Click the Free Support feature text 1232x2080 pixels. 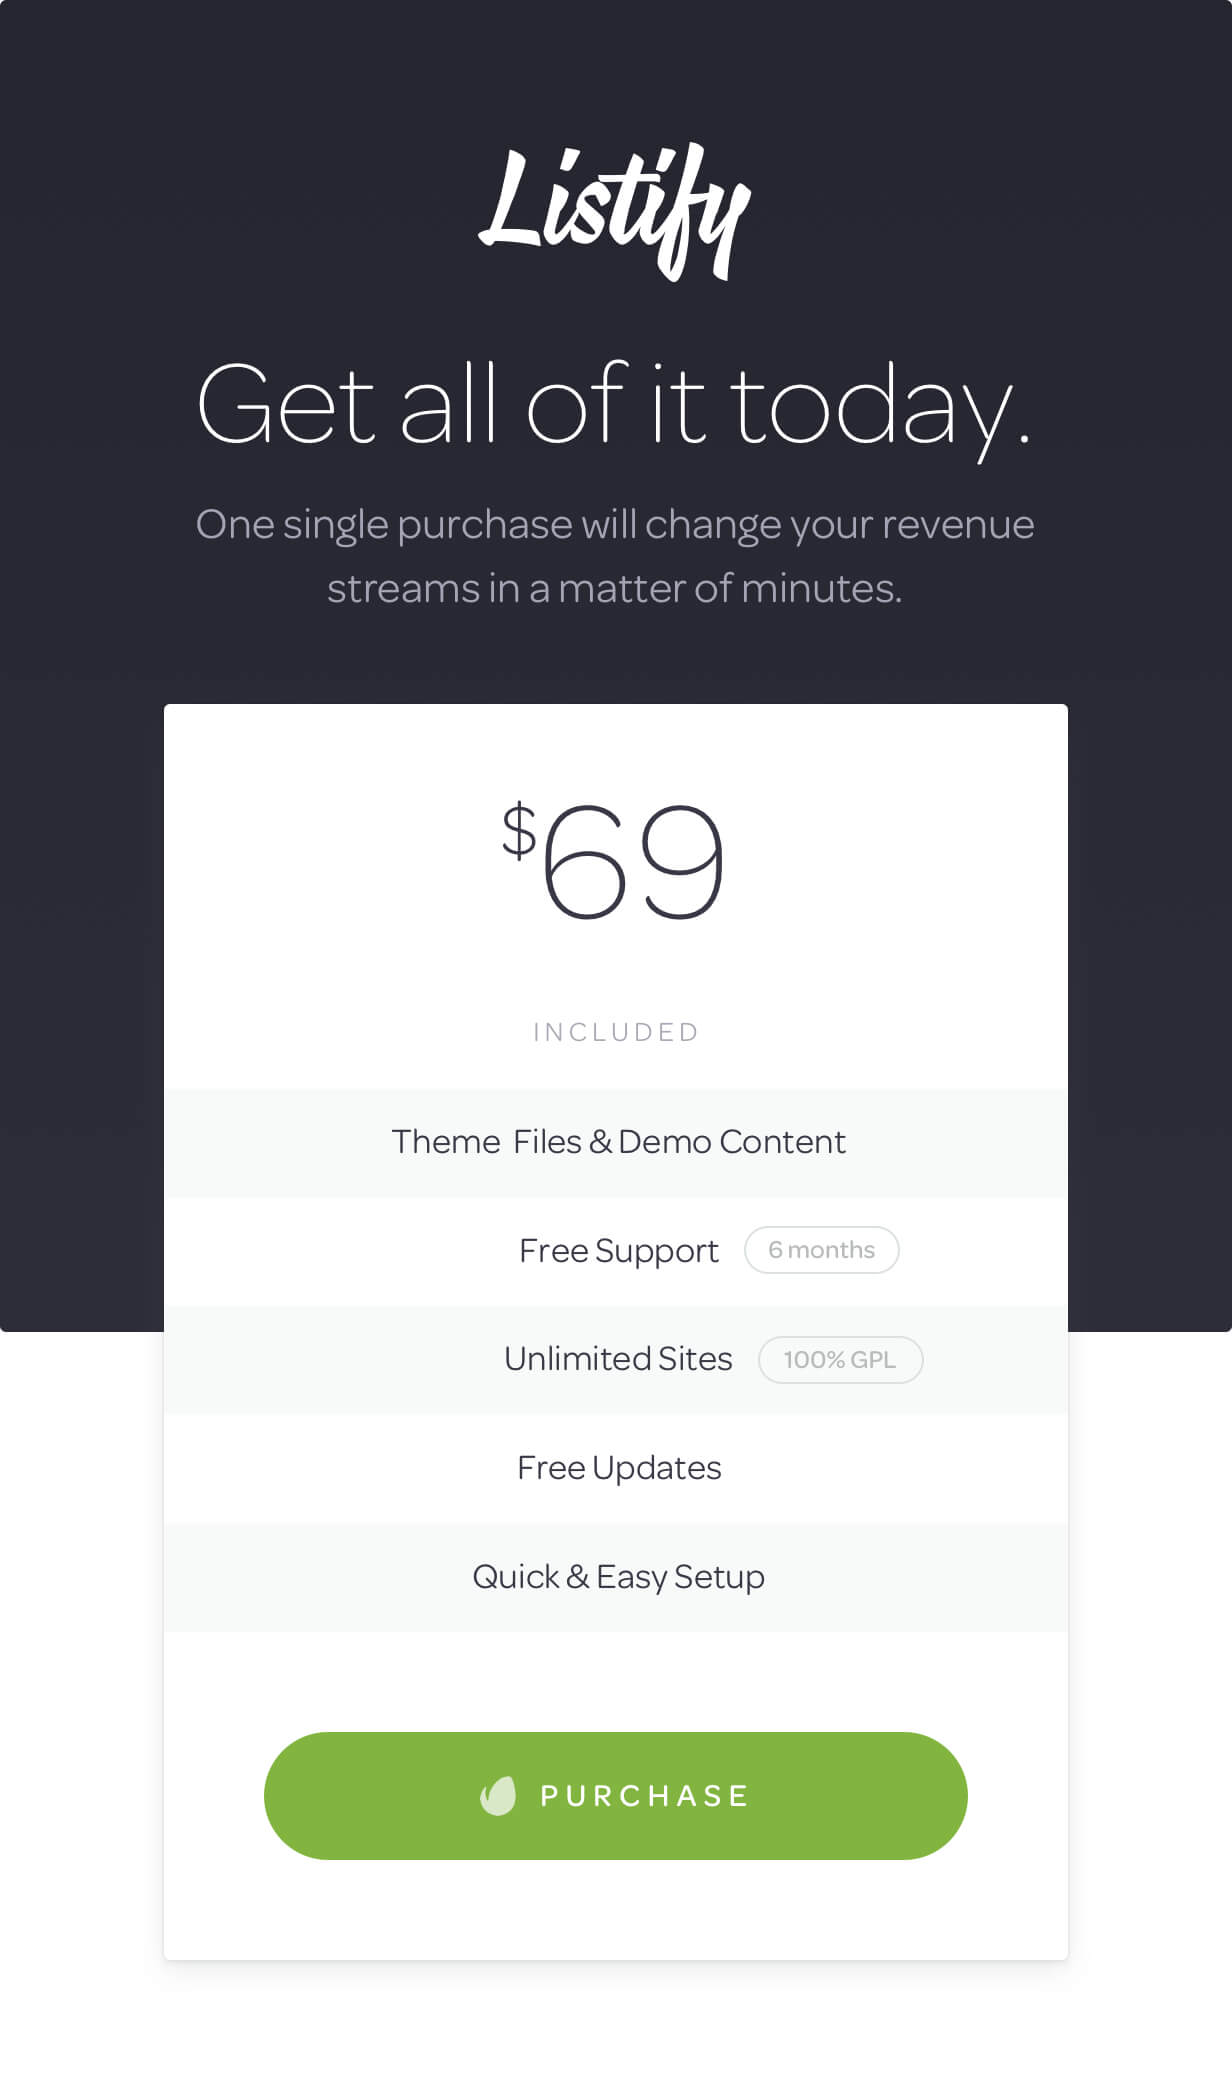618,1251
